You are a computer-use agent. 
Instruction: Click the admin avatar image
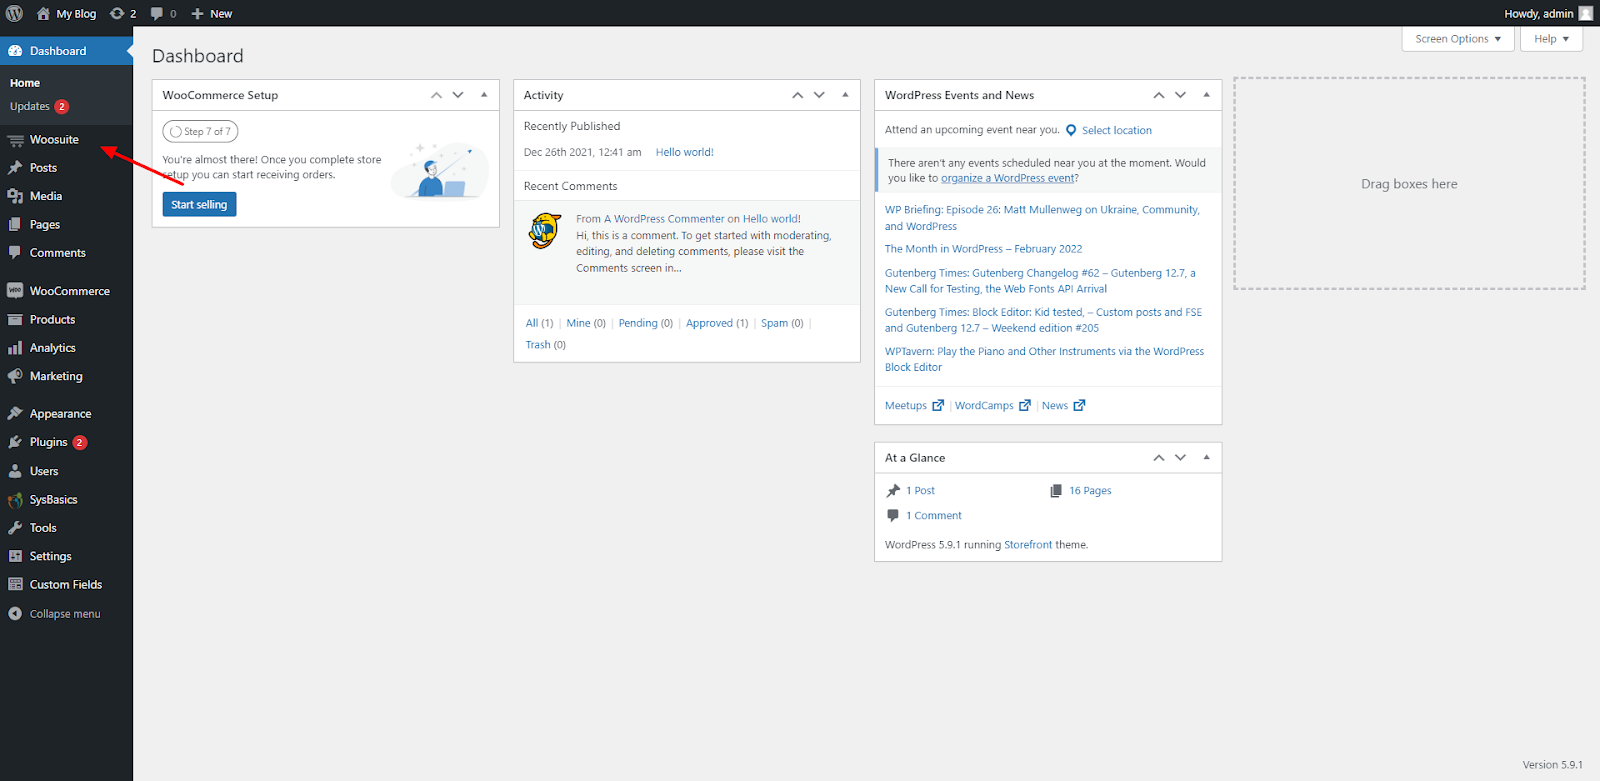click(x=1586, y=14)
